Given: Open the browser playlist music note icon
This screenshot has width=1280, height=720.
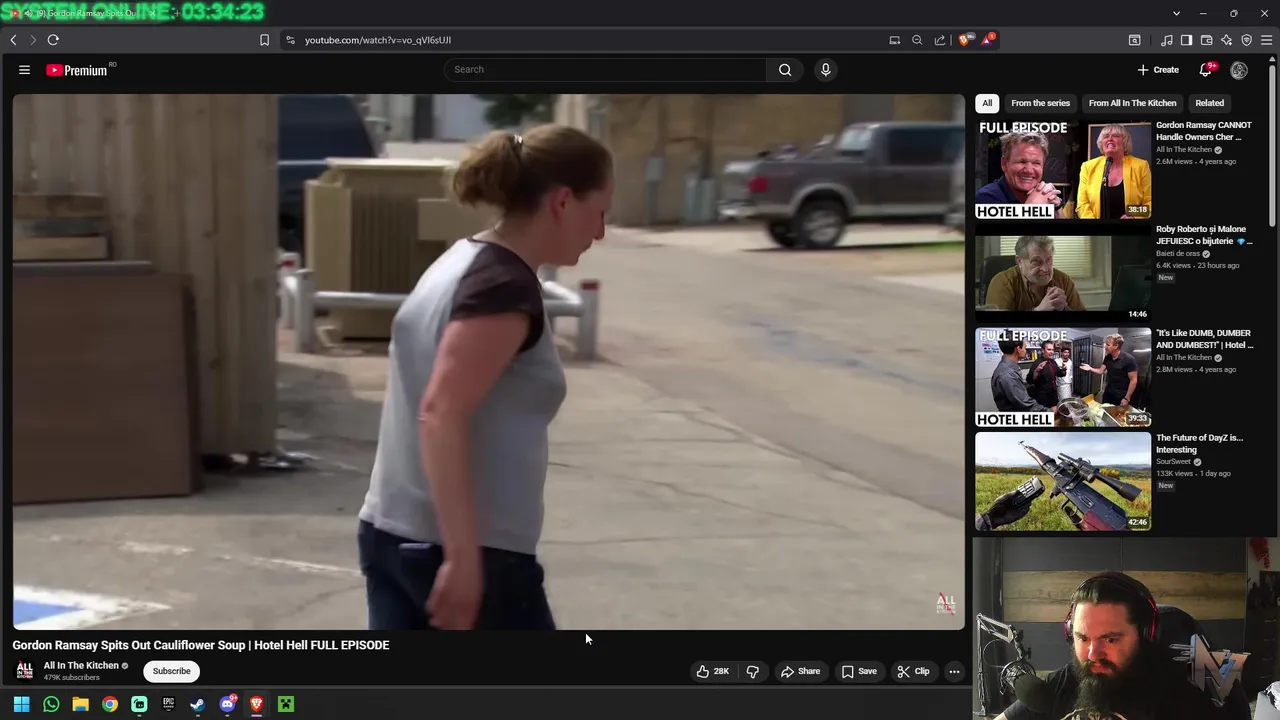Looking at the screenshot, I should click(x=1167, y=40).
